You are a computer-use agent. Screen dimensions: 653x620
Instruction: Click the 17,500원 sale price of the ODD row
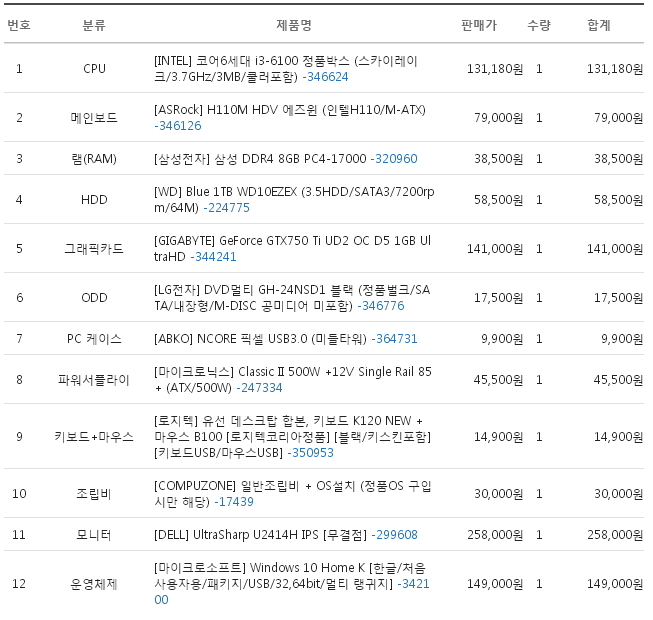pyautogui.click(x=498, y=298)
